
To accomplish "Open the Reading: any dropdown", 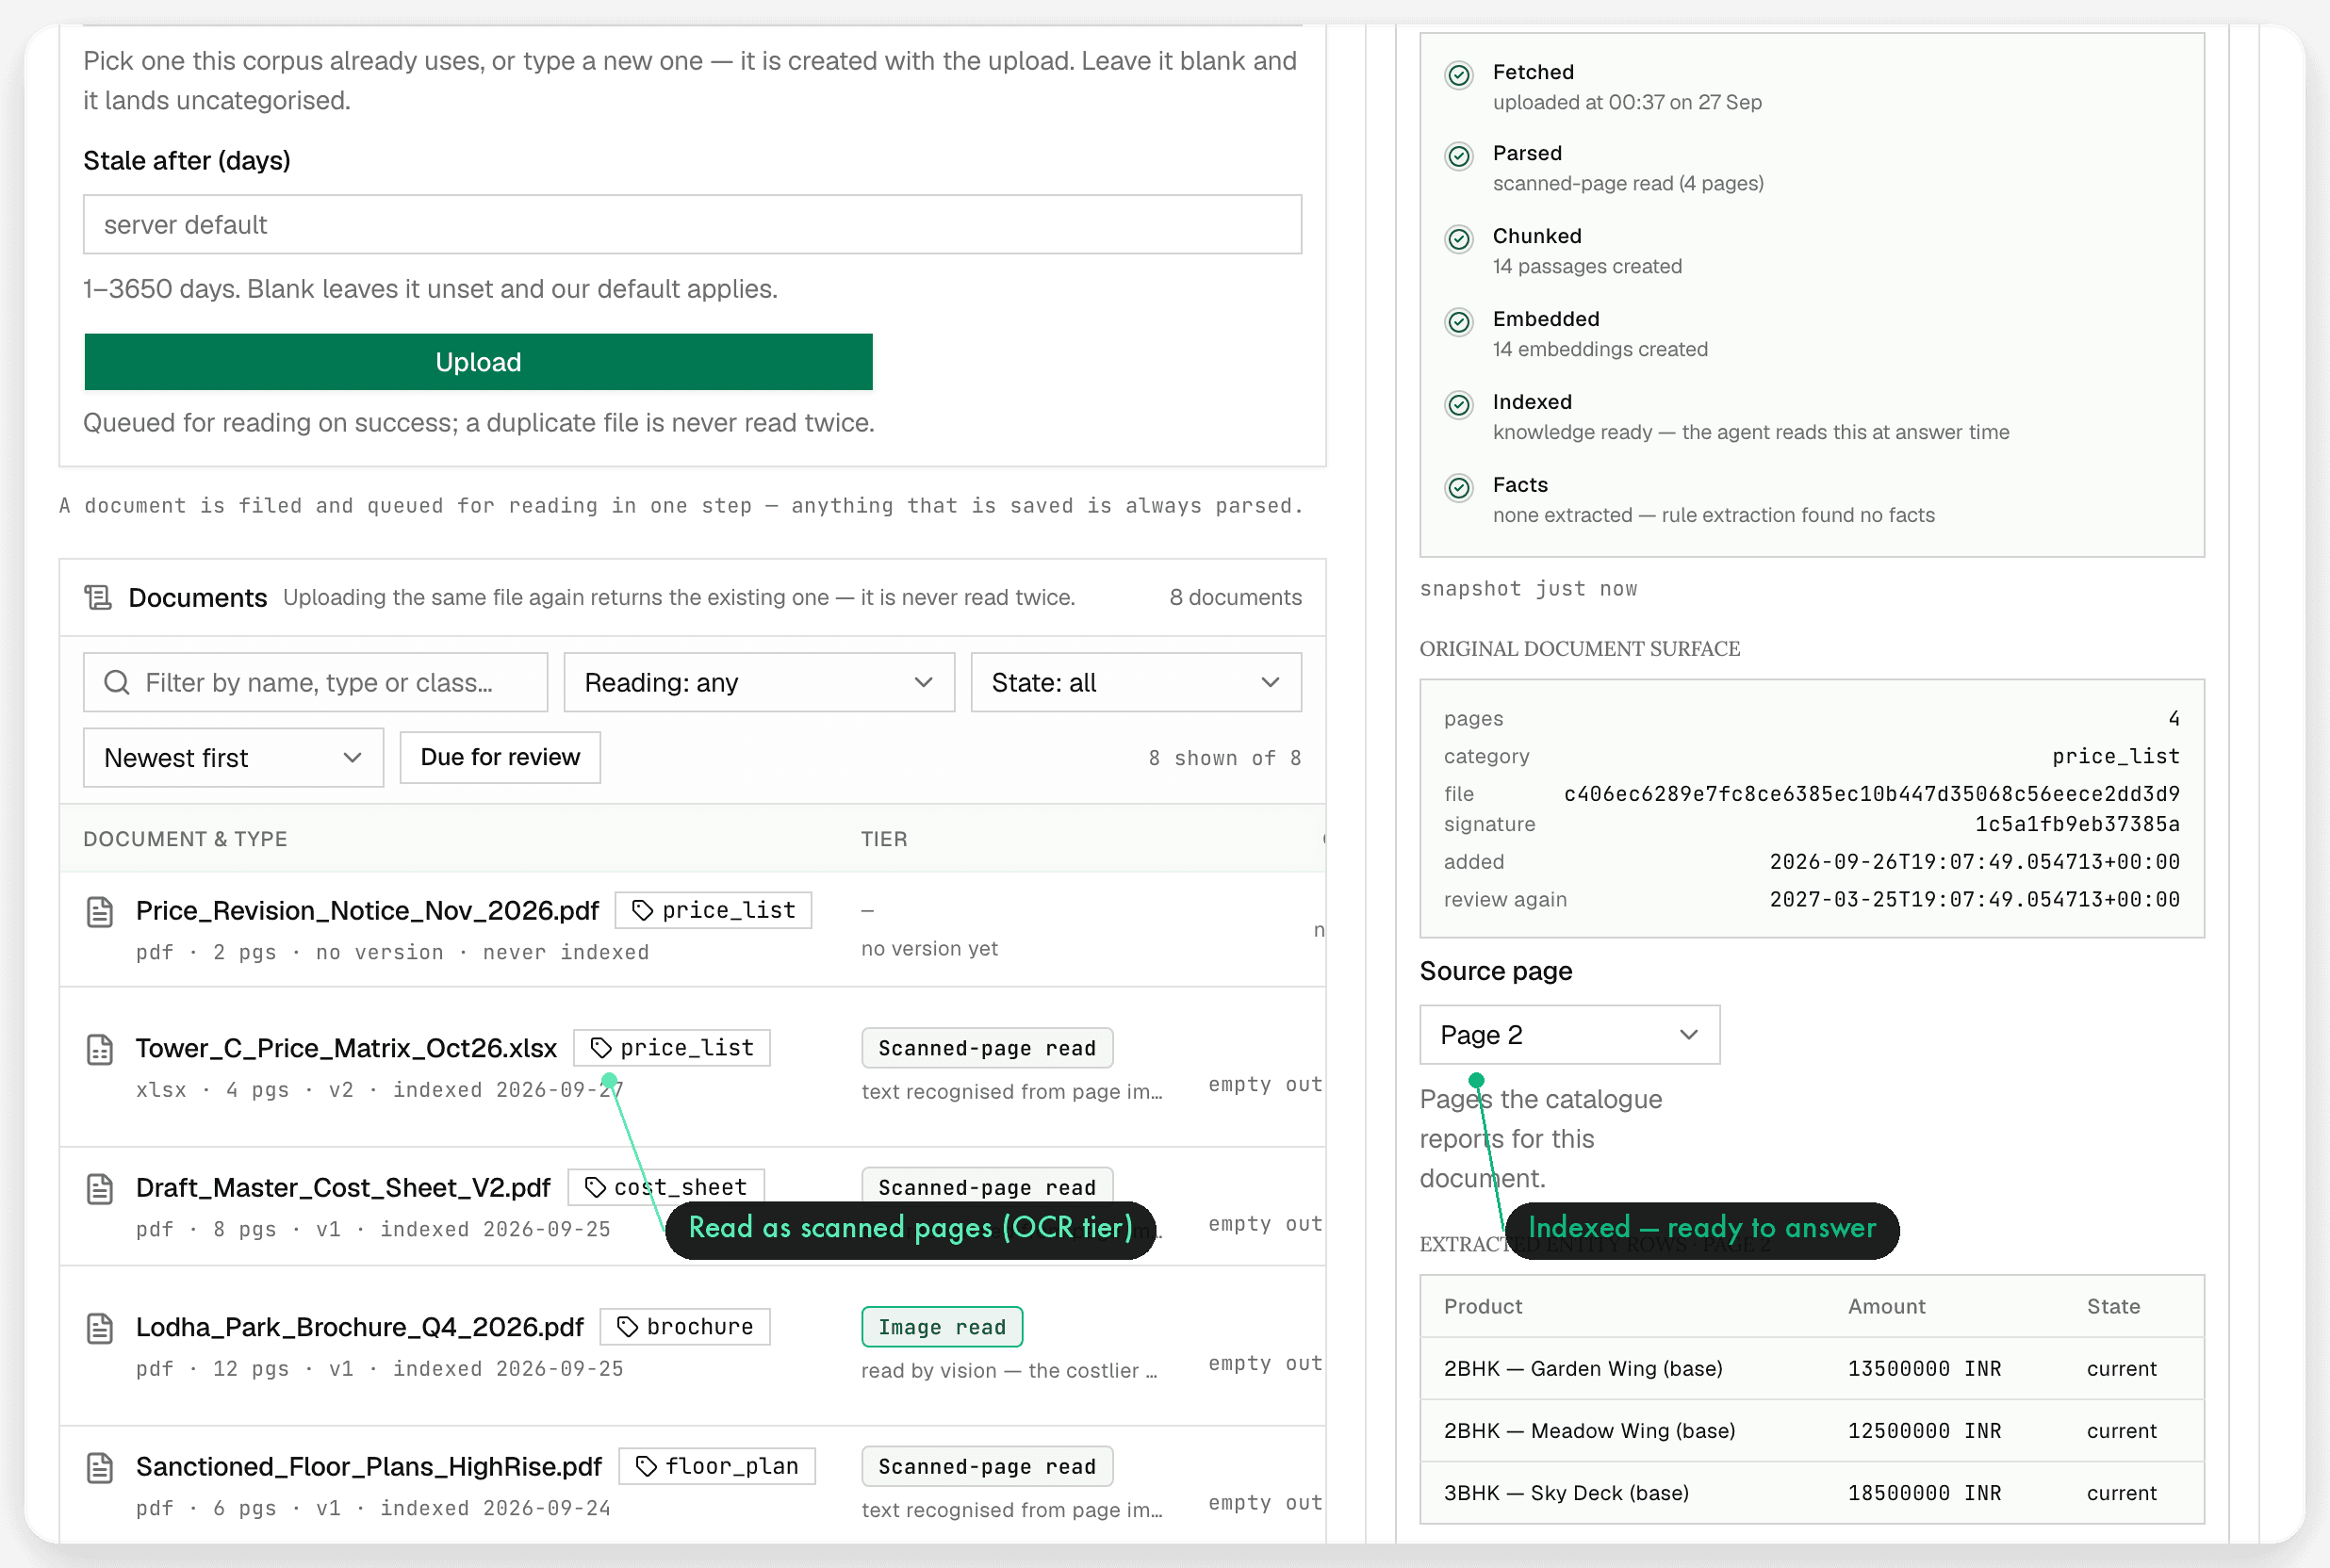I will click(759, 682).
